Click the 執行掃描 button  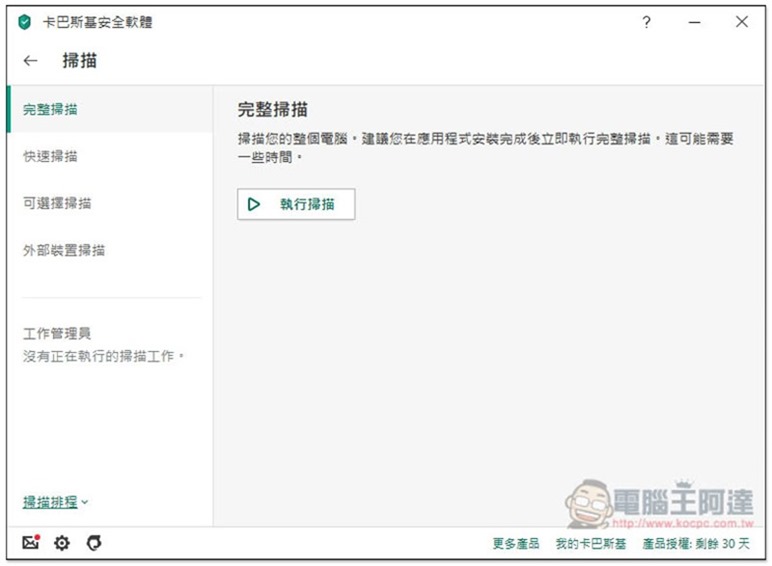(296, 204)
